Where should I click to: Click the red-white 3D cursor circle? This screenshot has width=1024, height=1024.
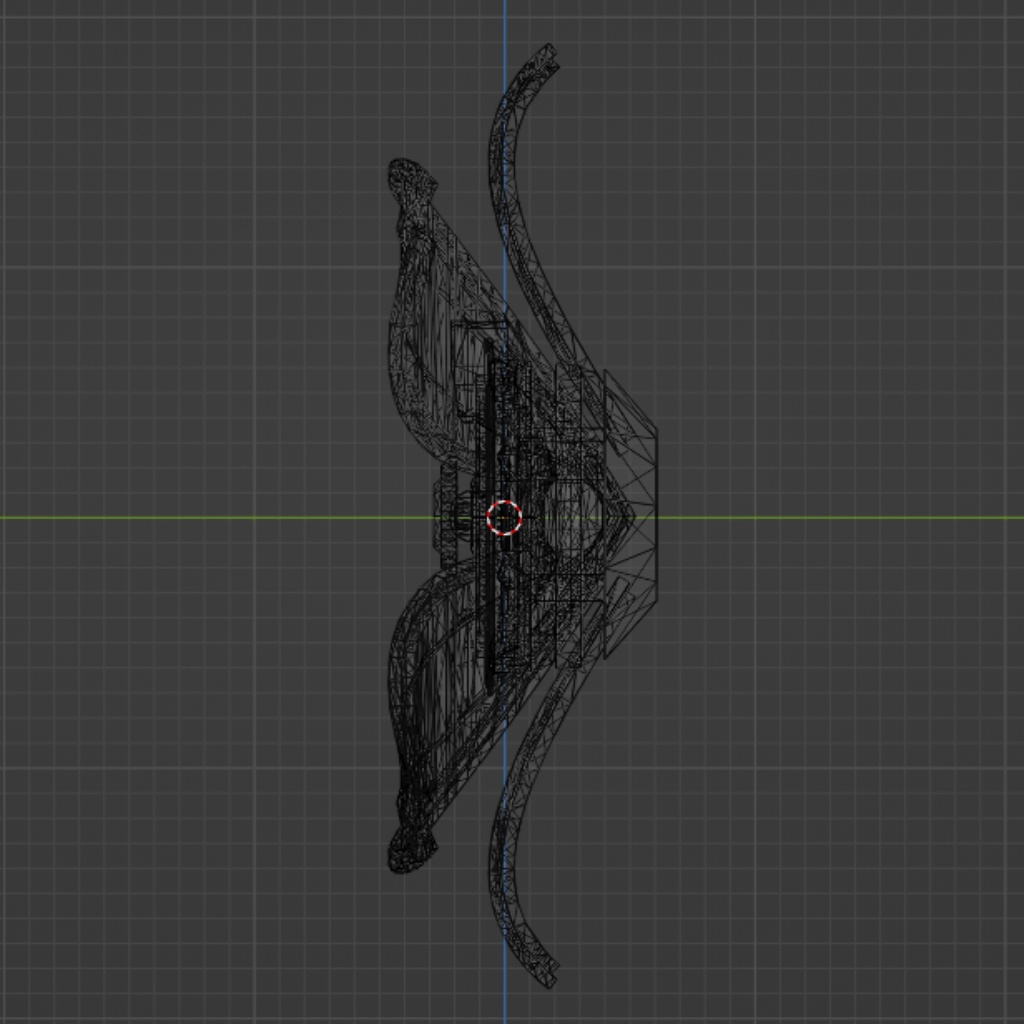[504, 518]
